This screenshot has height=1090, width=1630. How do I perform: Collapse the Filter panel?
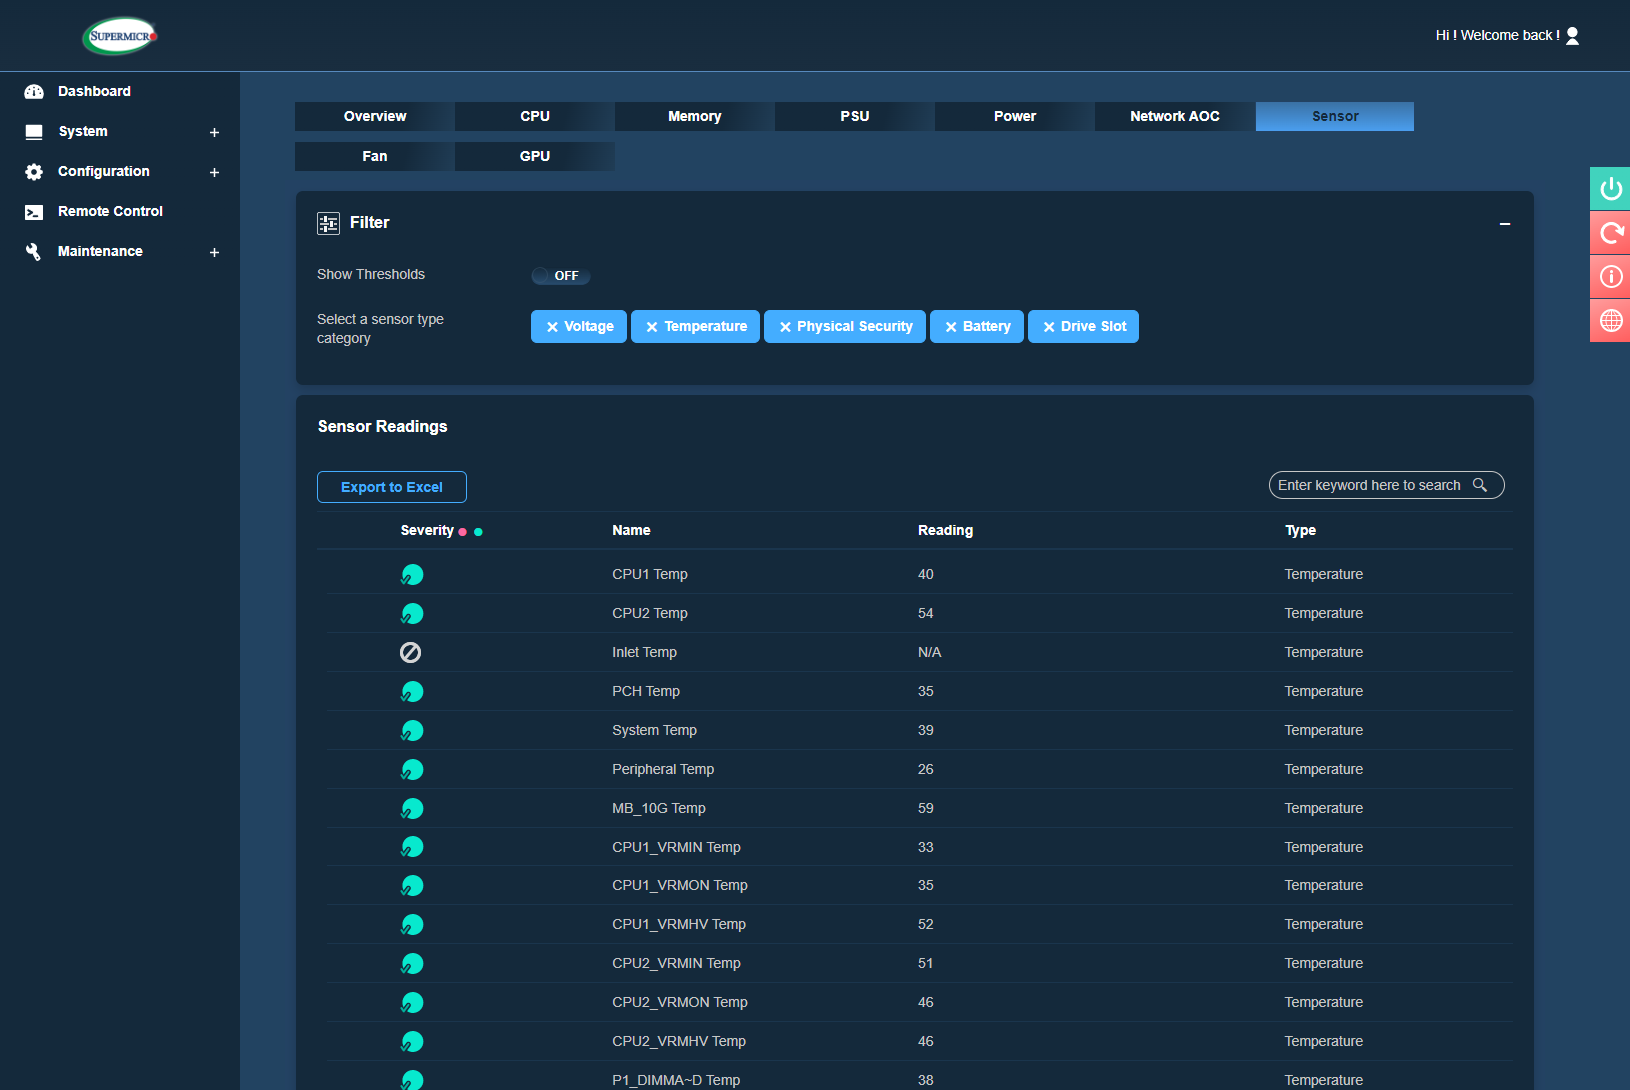point(1504,224)
